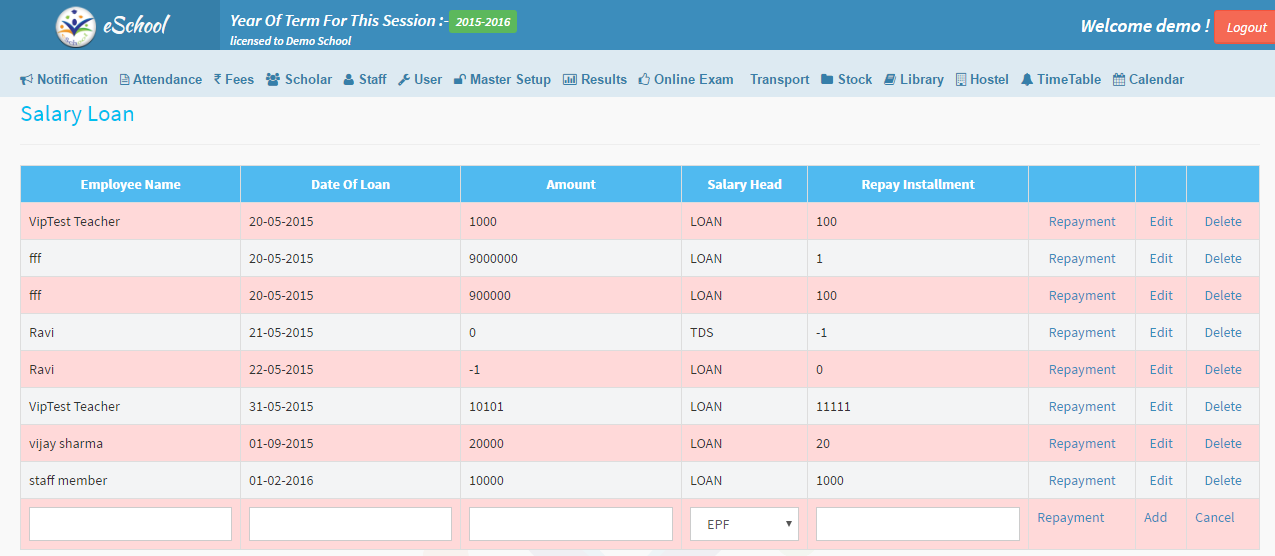The height and width of the screenshot is (556, 1275).
Task: Open the Staff menu
Action: [x=365, y=79]
